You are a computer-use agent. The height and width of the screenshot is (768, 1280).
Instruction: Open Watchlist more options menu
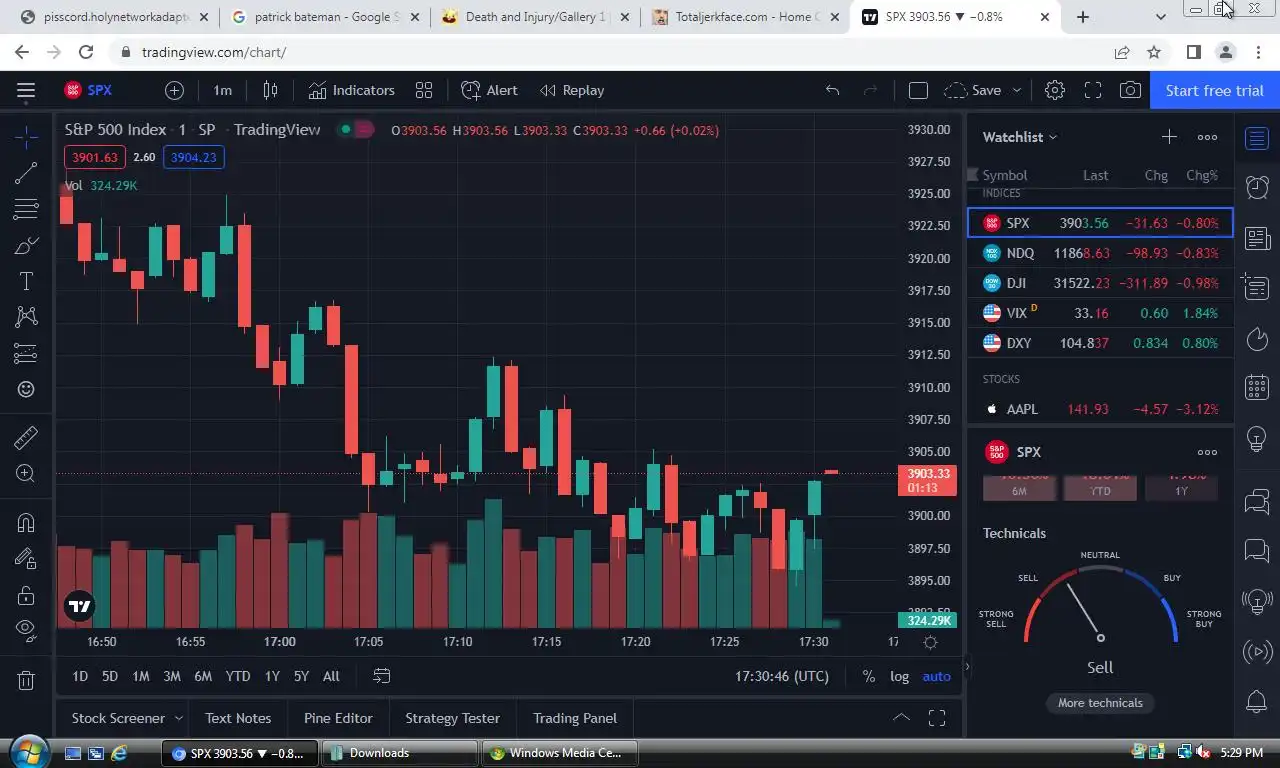click(x=1207, y=137)
